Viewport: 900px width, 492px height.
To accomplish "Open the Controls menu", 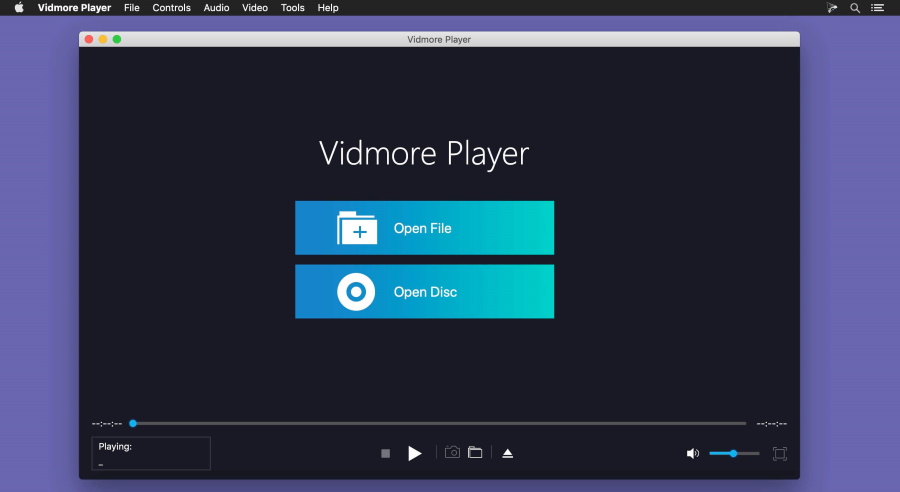I will click(x=171, y=7).
